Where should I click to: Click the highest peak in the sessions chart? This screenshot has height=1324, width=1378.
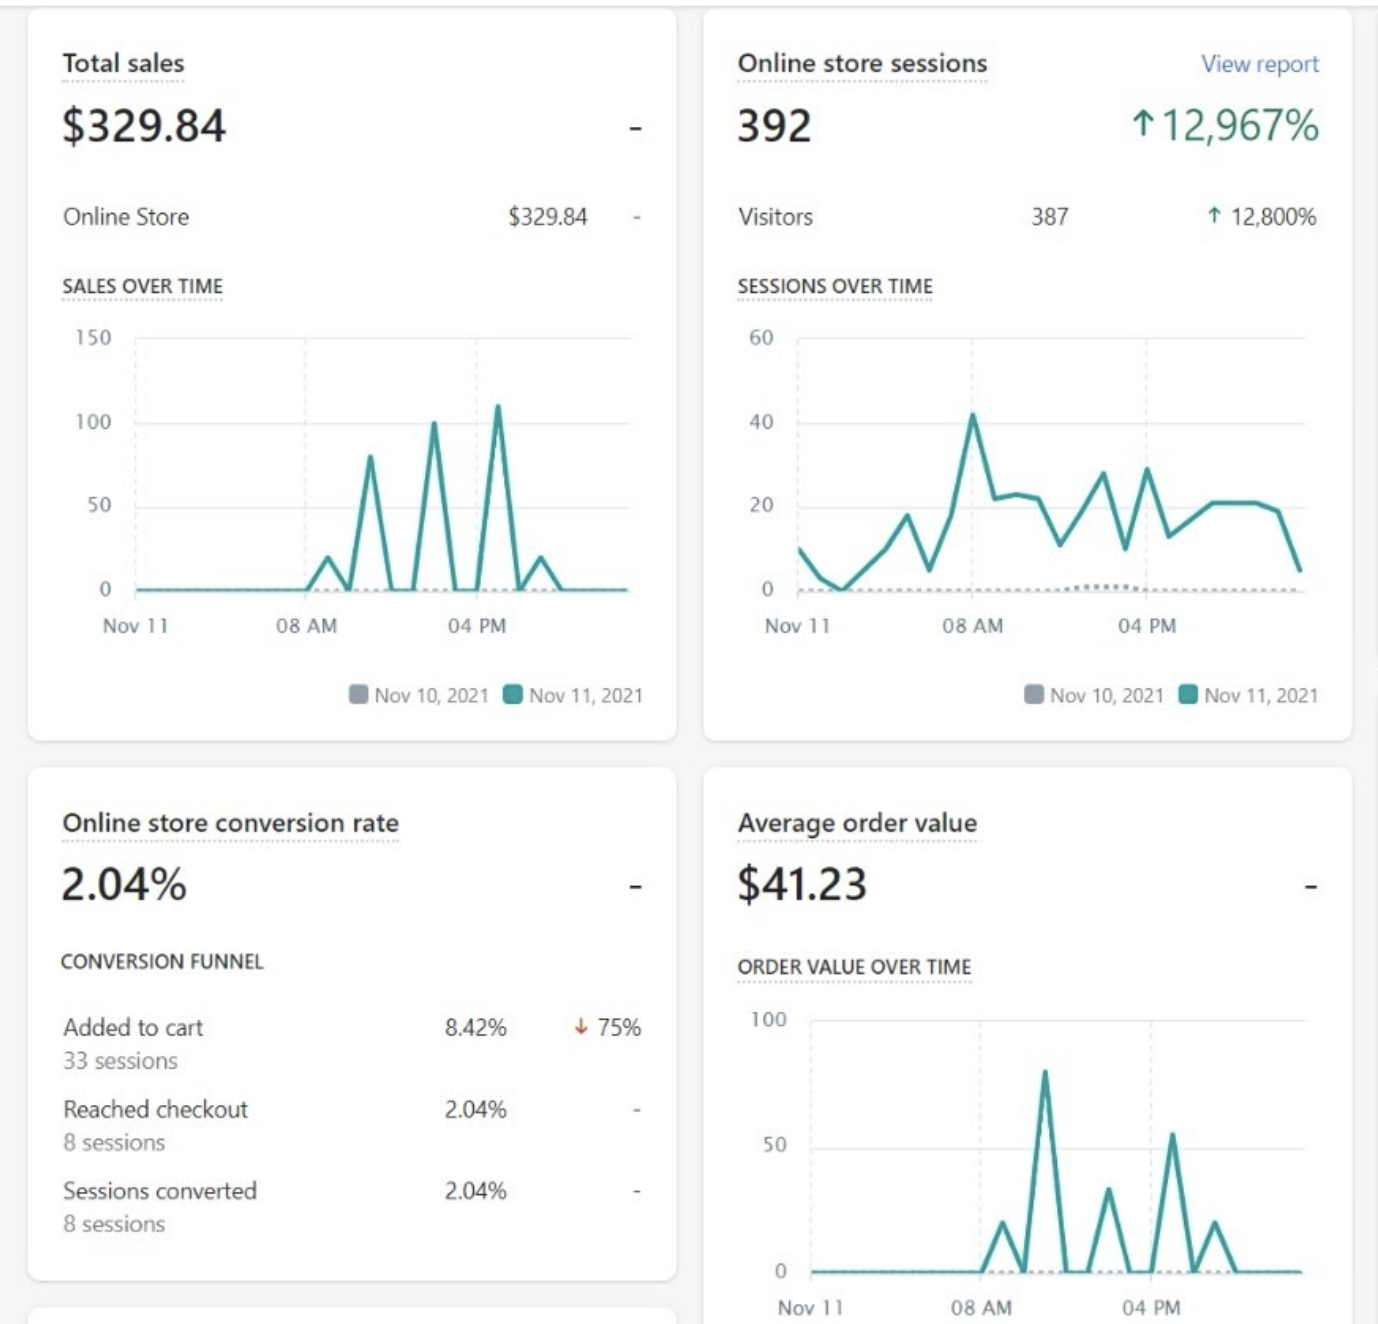click(x=971, y=415)
